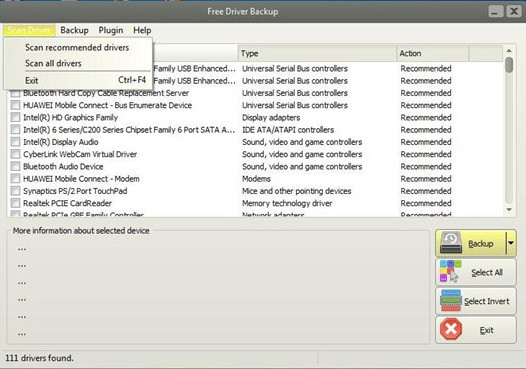Image resolution: width=526 pixels, height=369 pixels.
Task: Open the Backup button dropdown arrow
Action: (511, 243)
